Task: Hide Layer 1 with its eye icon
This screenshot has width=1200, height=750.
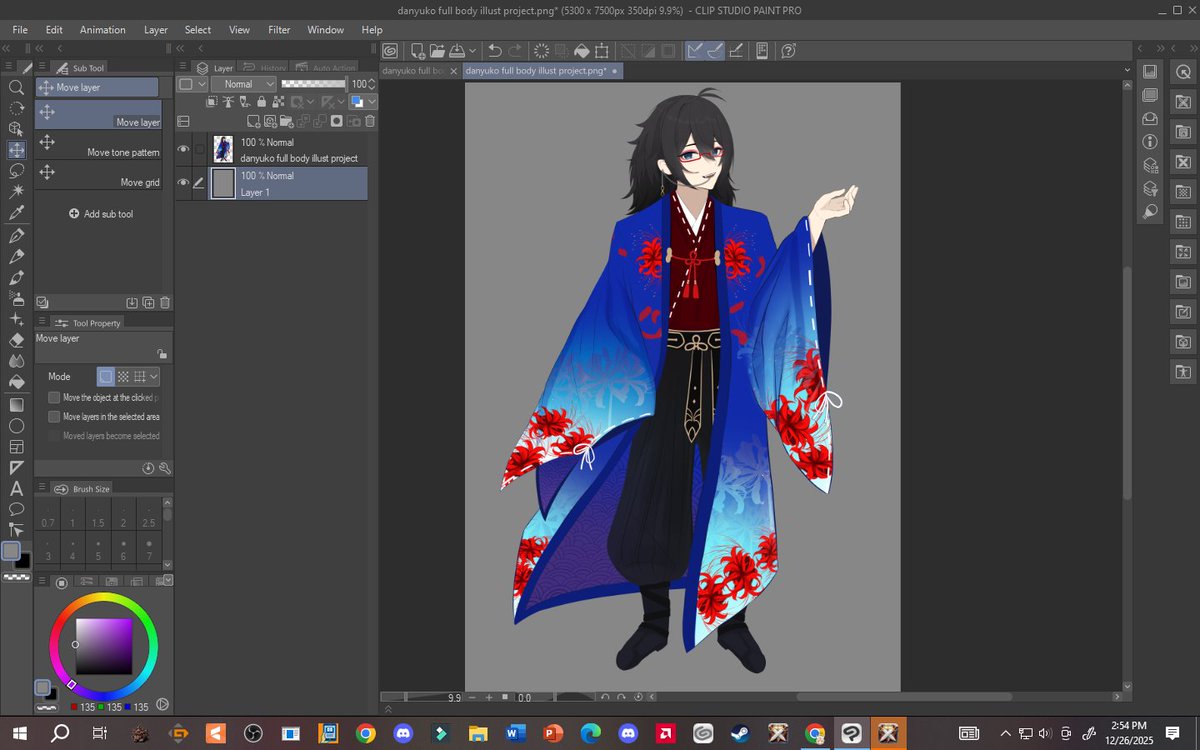Action: (x=183, y=183)
